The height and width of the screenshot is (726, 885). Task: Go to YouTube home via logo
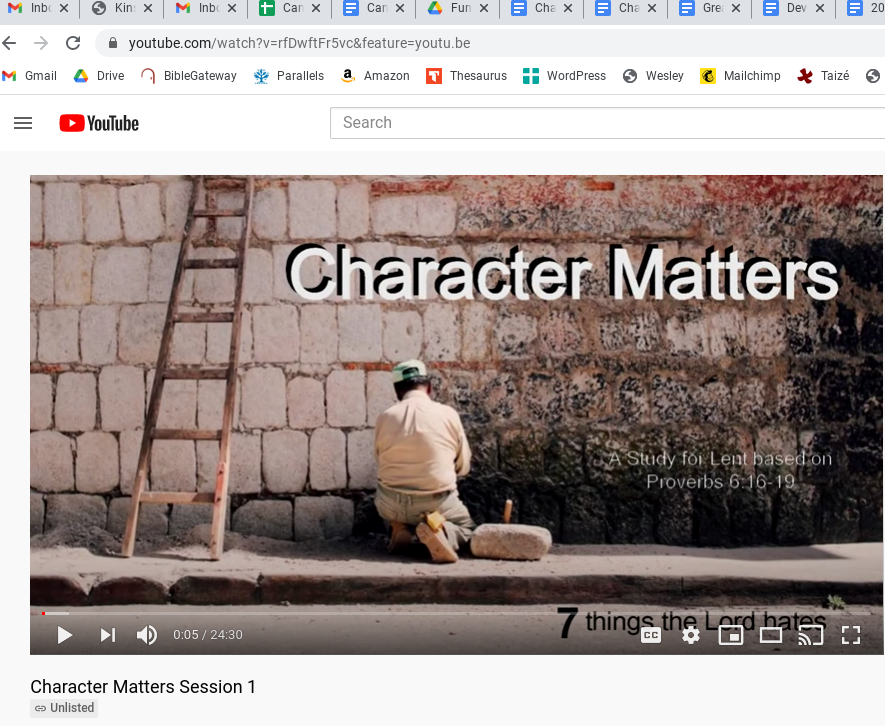click(x=99, y=123)
